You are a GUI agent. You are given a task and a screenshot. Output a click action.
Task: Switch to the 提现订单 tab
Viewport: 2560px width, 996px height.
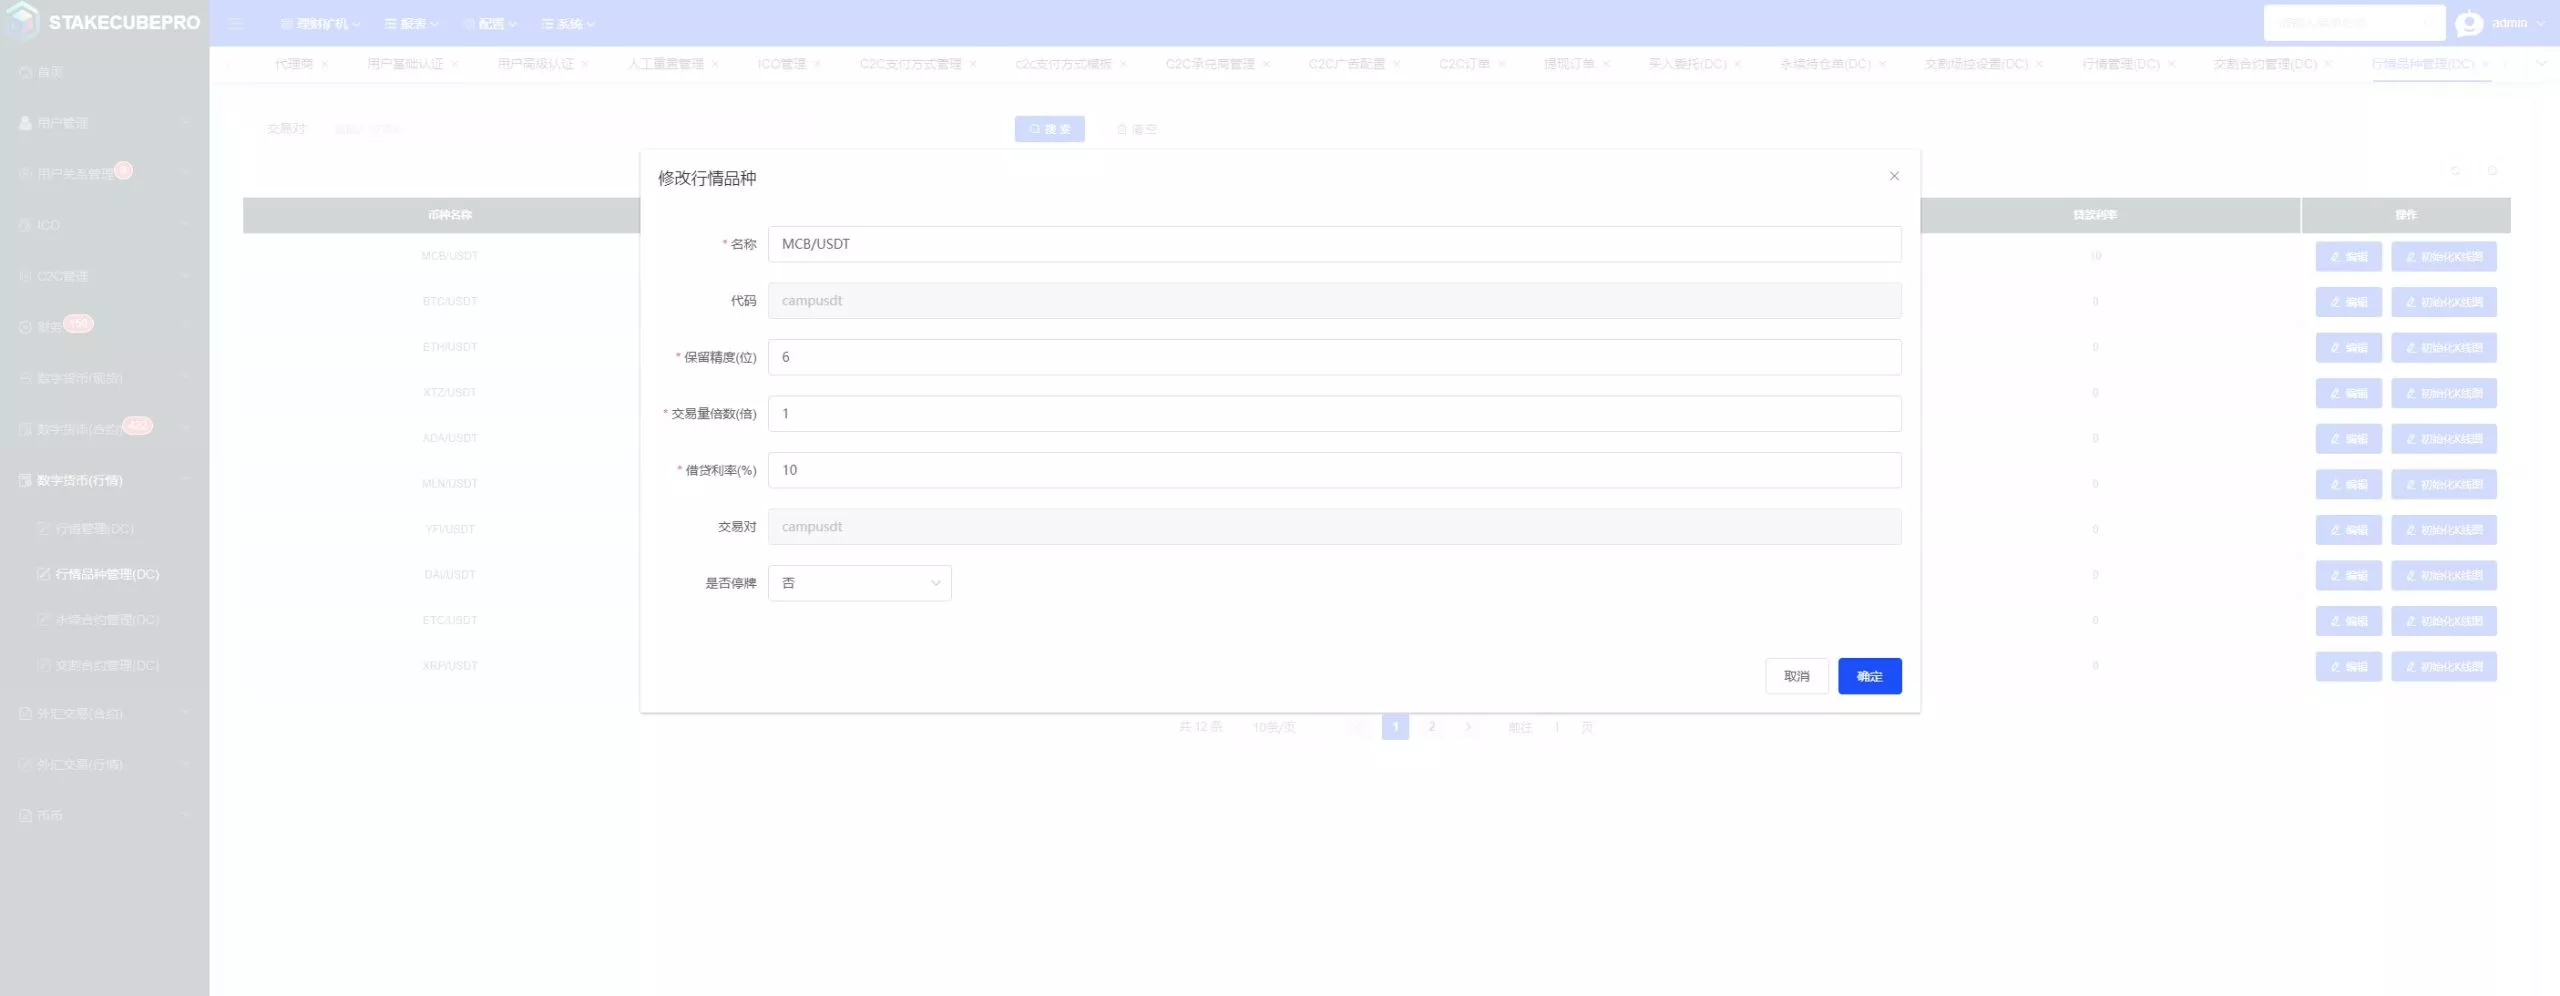[x=1568, y=64]
